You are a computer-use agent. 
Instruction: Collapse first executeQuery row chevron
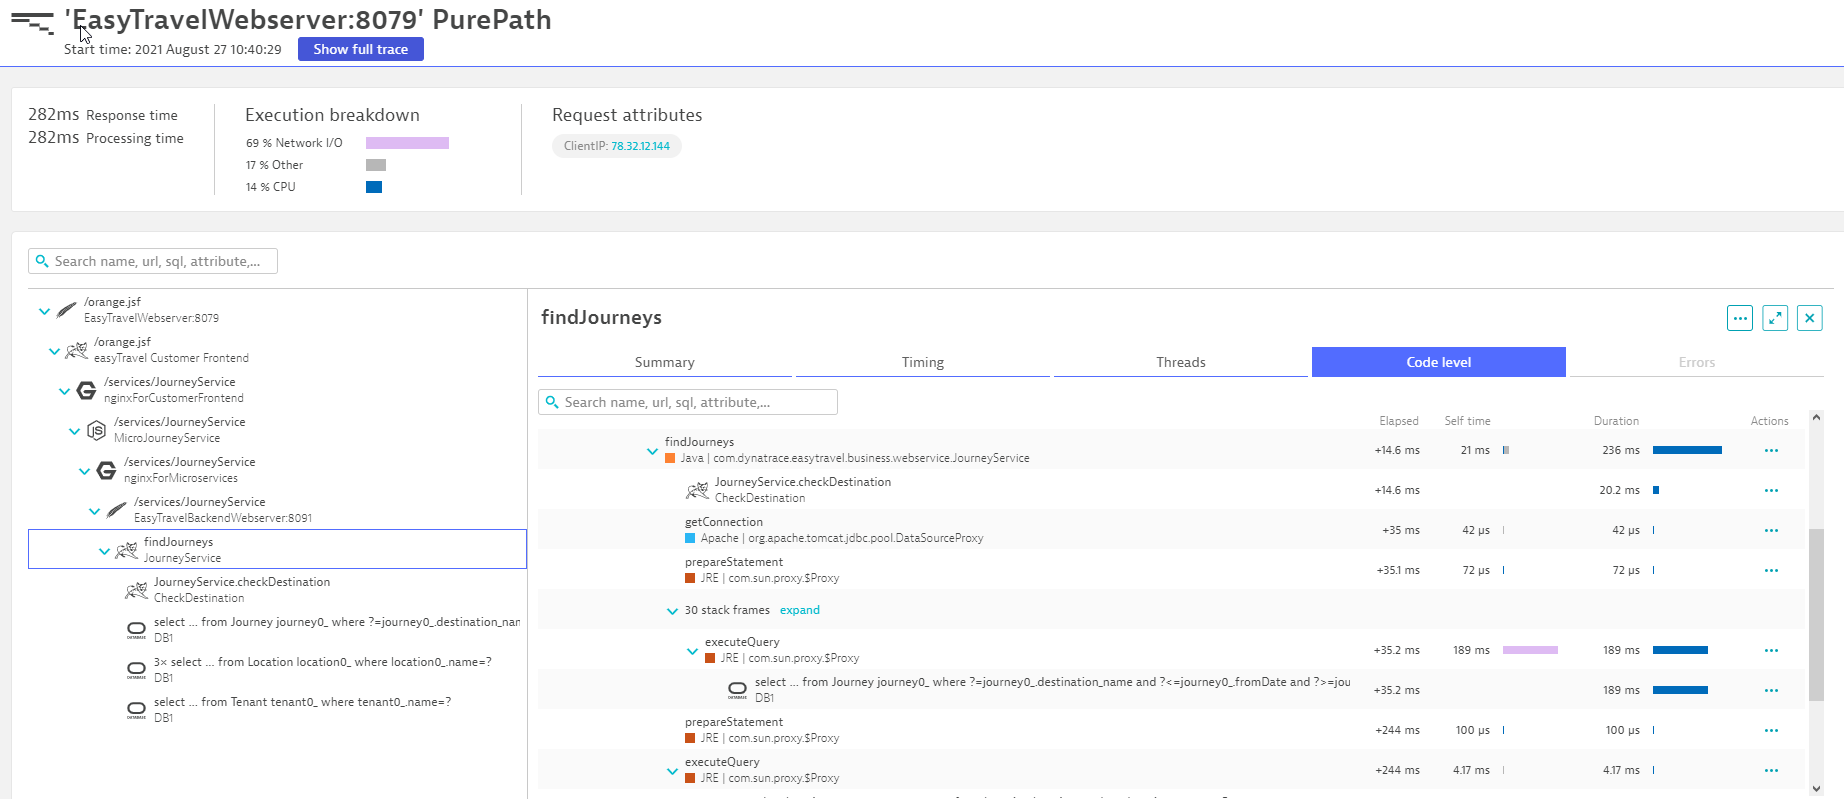click(692, 651)
